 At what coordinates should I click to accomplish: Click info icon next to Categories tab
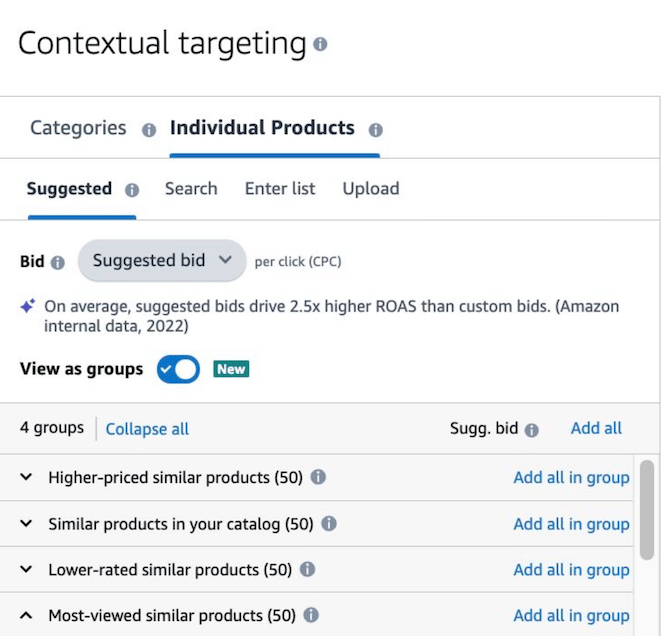[149, 130]
